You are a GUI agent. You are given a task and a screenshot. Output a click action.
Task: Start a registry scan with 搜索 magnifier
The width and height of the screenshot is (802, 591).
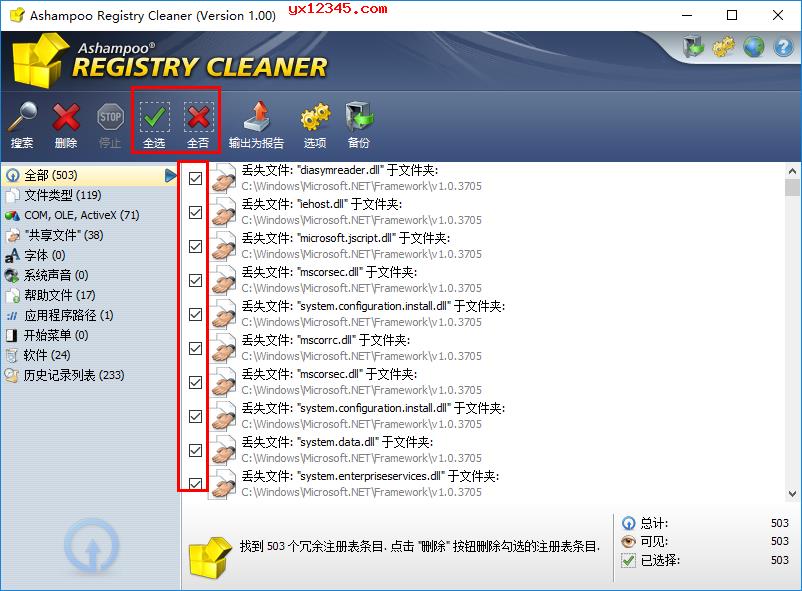[22, 125]
